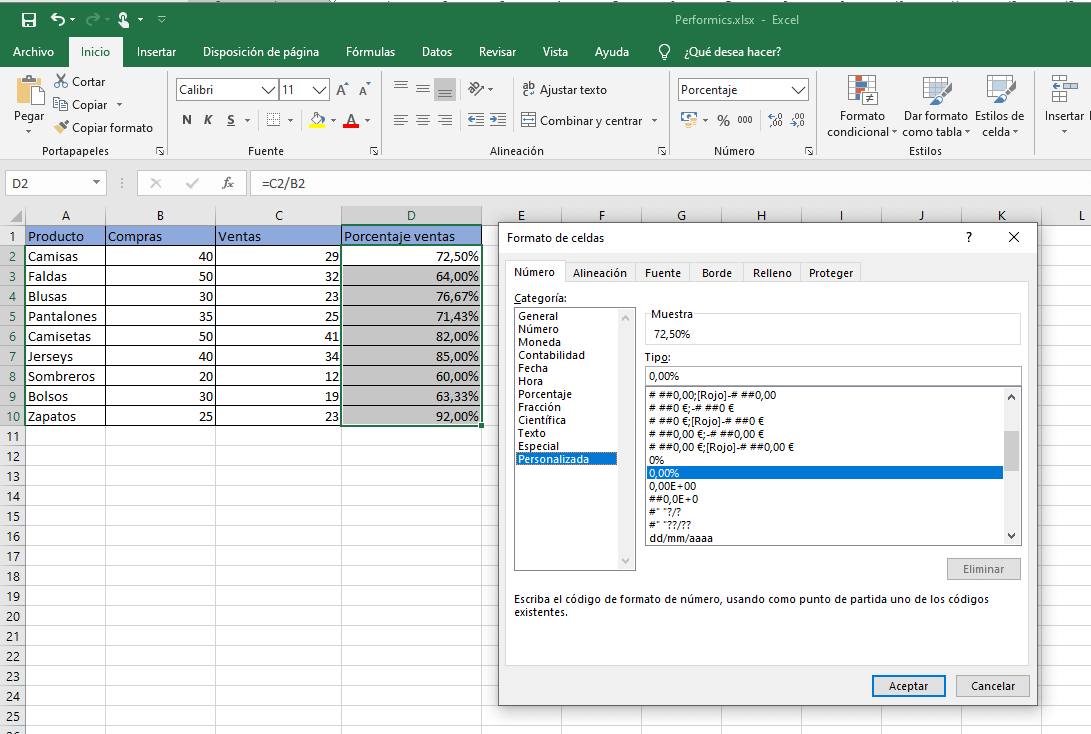Click the fill color paint bucket
Image resolution: width=1091 pixels, height=734 pixels.
317,120
